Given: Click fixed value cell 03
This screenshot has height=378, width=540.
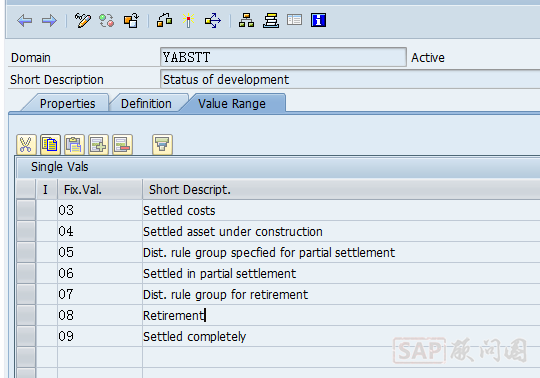Looking at the screenshot, I should [100, 210].
